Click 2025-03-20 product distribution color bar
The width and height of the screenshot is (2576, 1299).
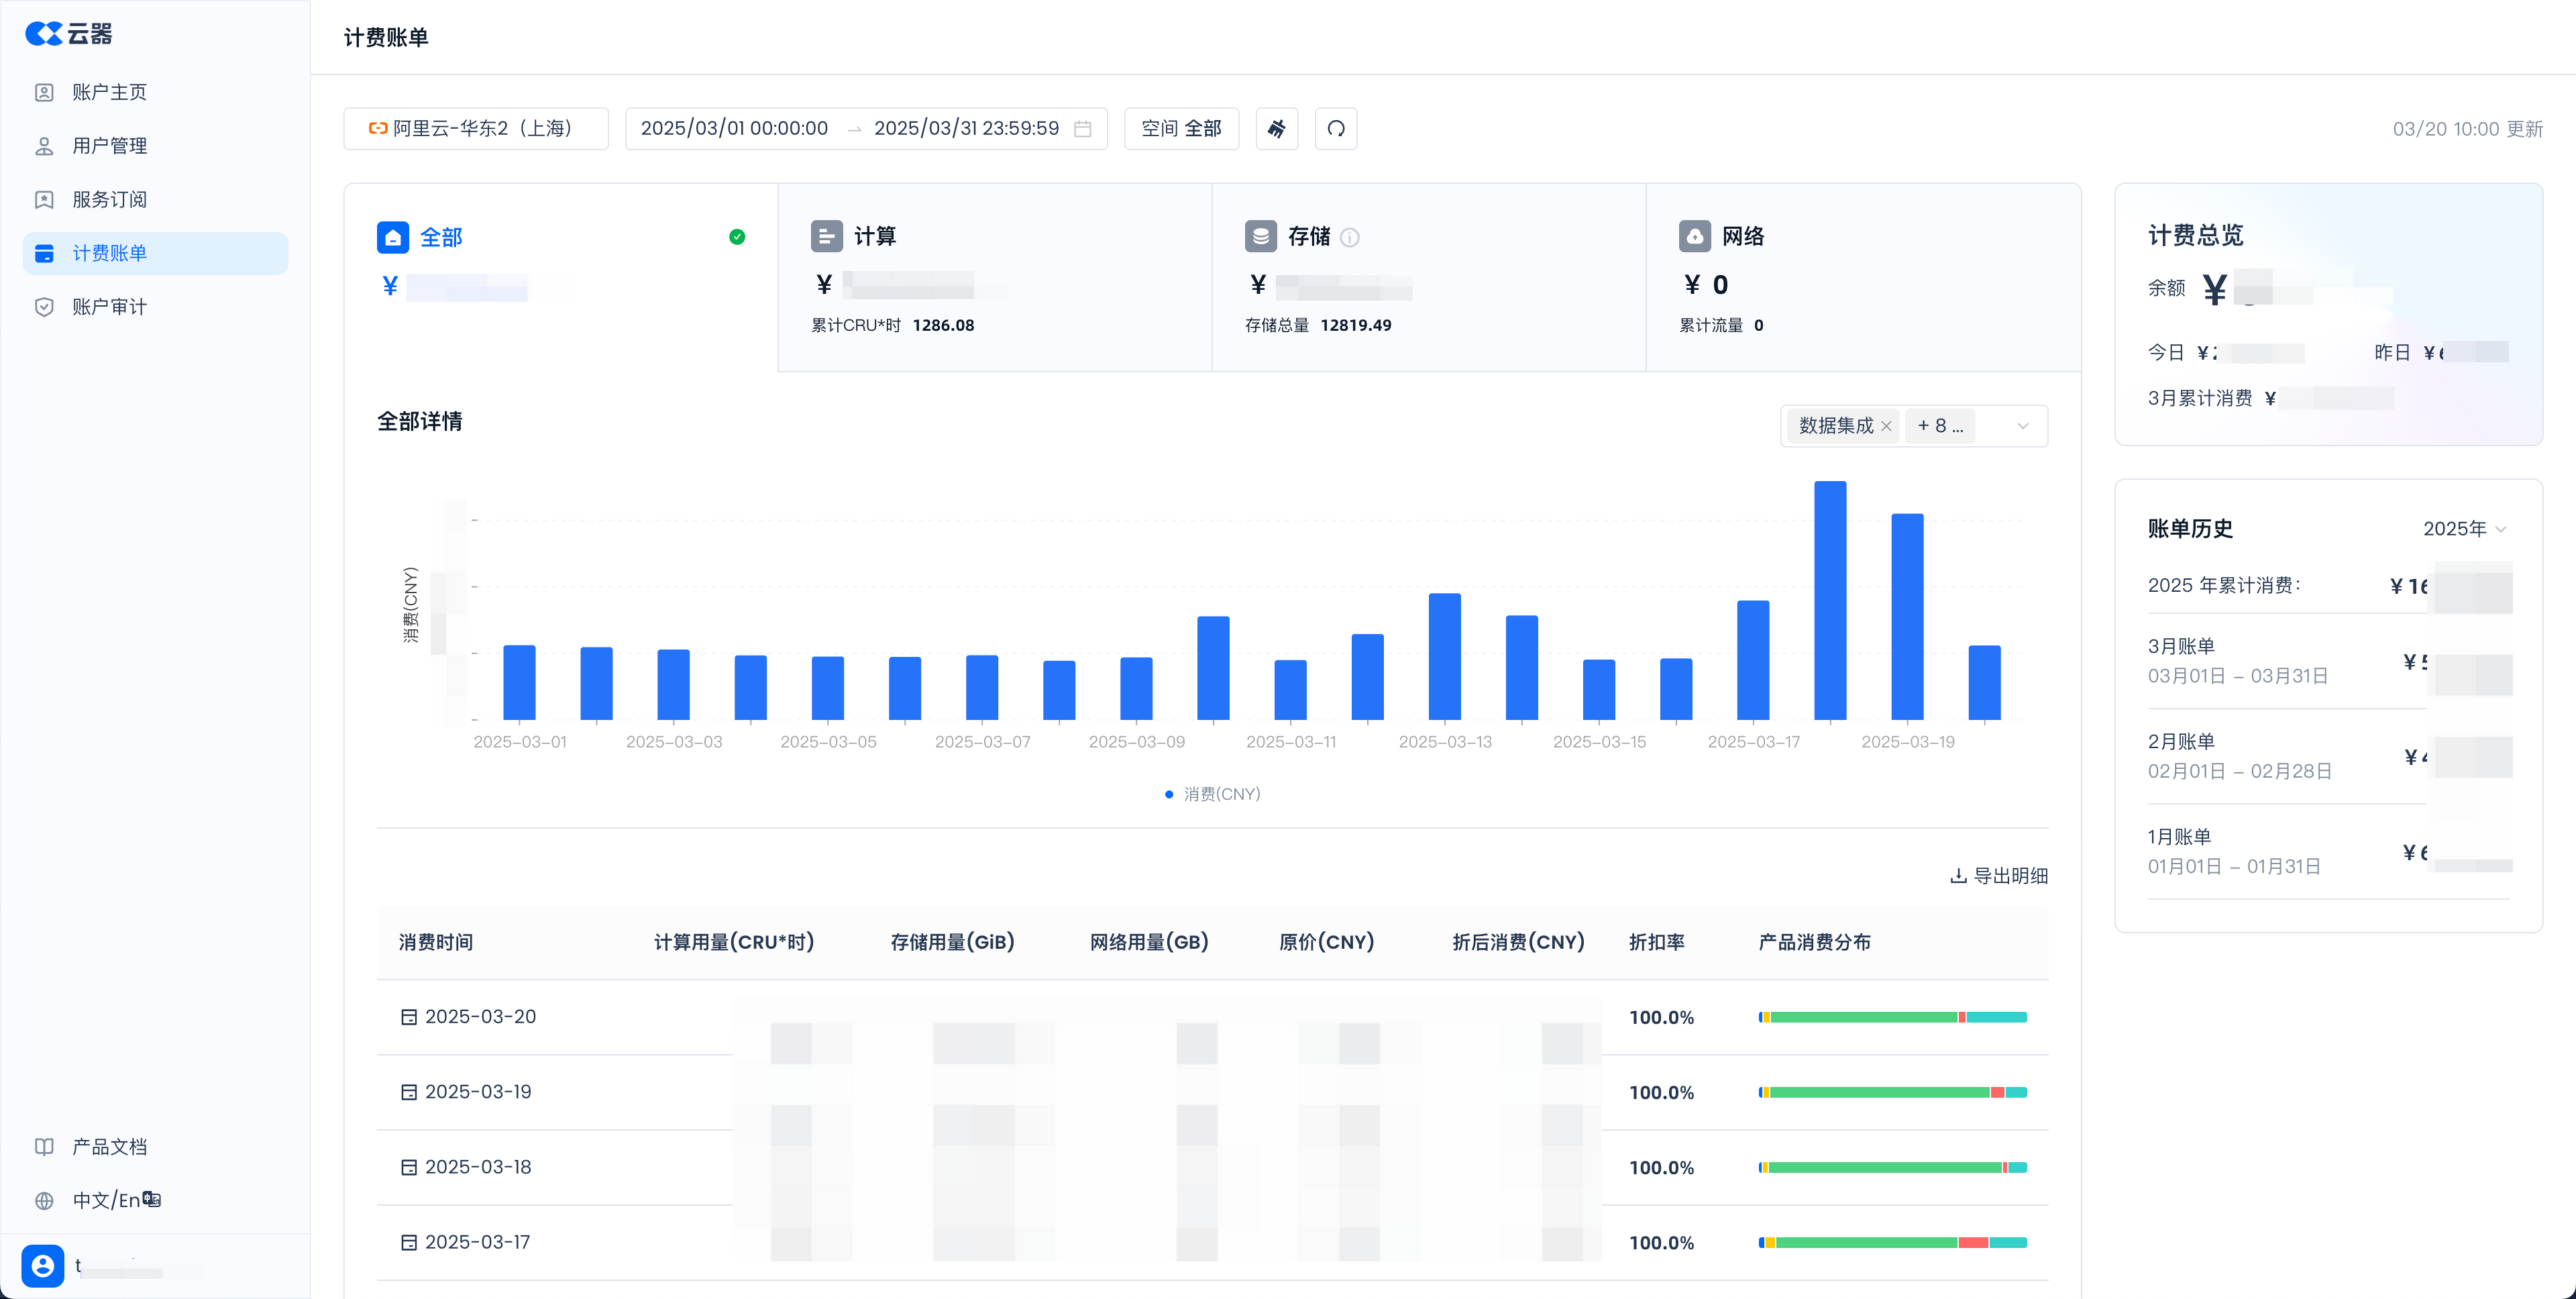pyautogui.click(x=1892, y=1017)
